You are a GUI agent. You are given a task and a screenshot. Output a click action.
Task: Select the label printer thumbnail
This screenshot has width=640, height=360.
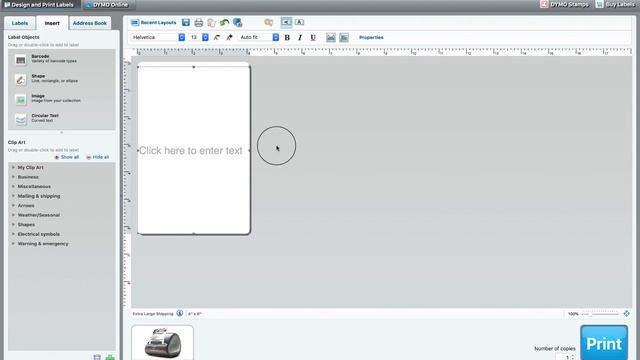click(162, 342)
